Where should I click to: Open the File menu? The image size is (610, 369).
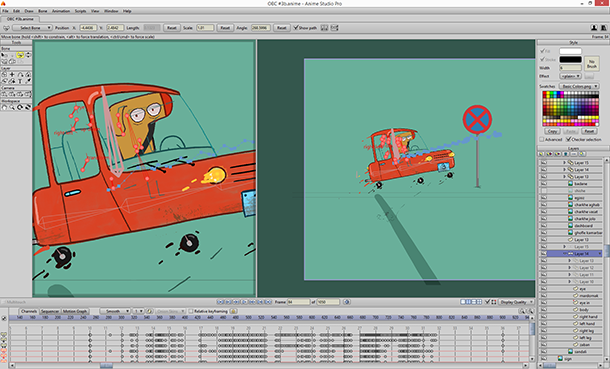pyautogui.click(x=5, y=11)
